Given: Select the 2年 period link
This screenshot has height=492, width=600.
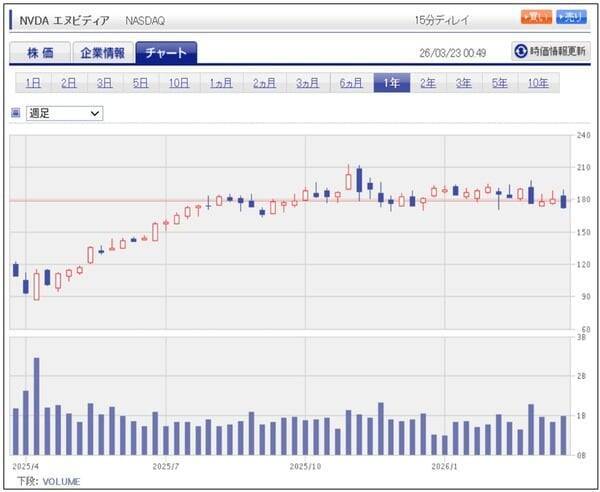Looking at the screenshot, I should click(x=428, y=83).
